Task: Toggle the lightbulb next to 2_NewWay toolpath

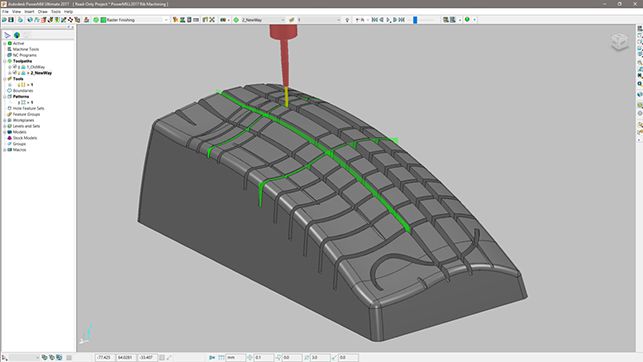Action: click(x=19, y=73)
